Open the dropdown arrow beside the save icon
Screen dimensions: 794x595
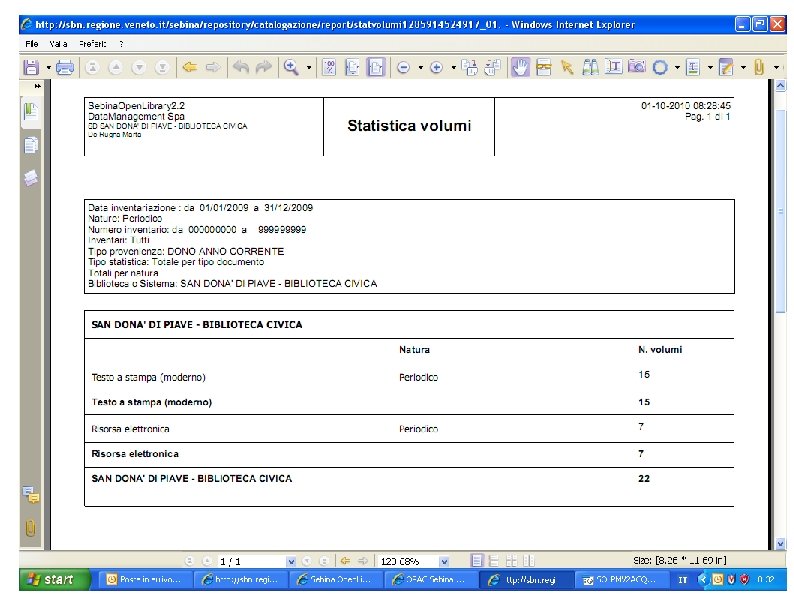click(x=49, y=67)
